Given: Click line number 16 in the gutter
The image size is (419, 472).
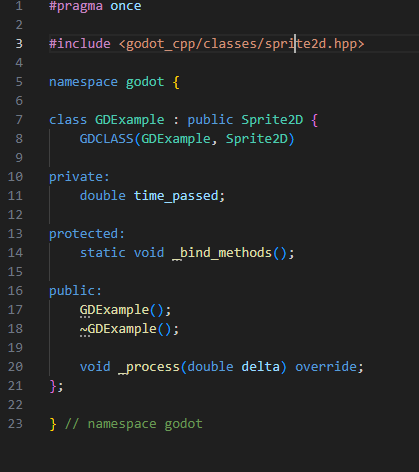Looking at the screenshot, I should (15, 291).
